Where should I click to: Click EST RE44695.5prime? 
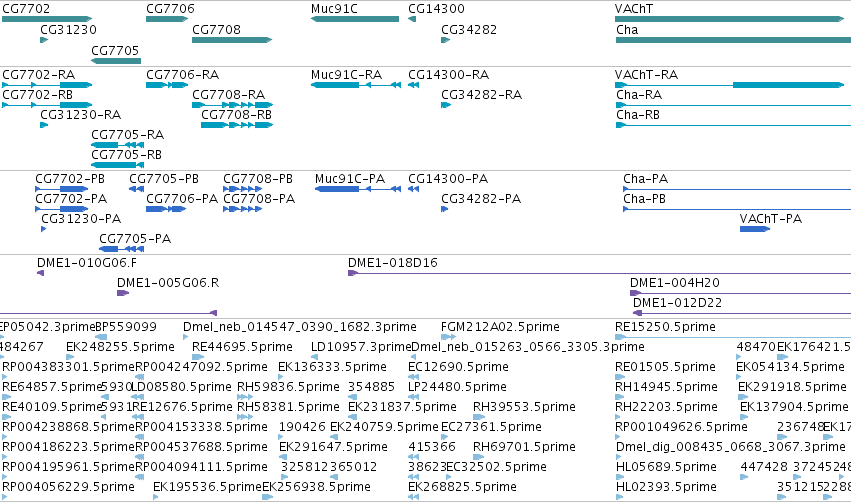click(x=198, y=357)
